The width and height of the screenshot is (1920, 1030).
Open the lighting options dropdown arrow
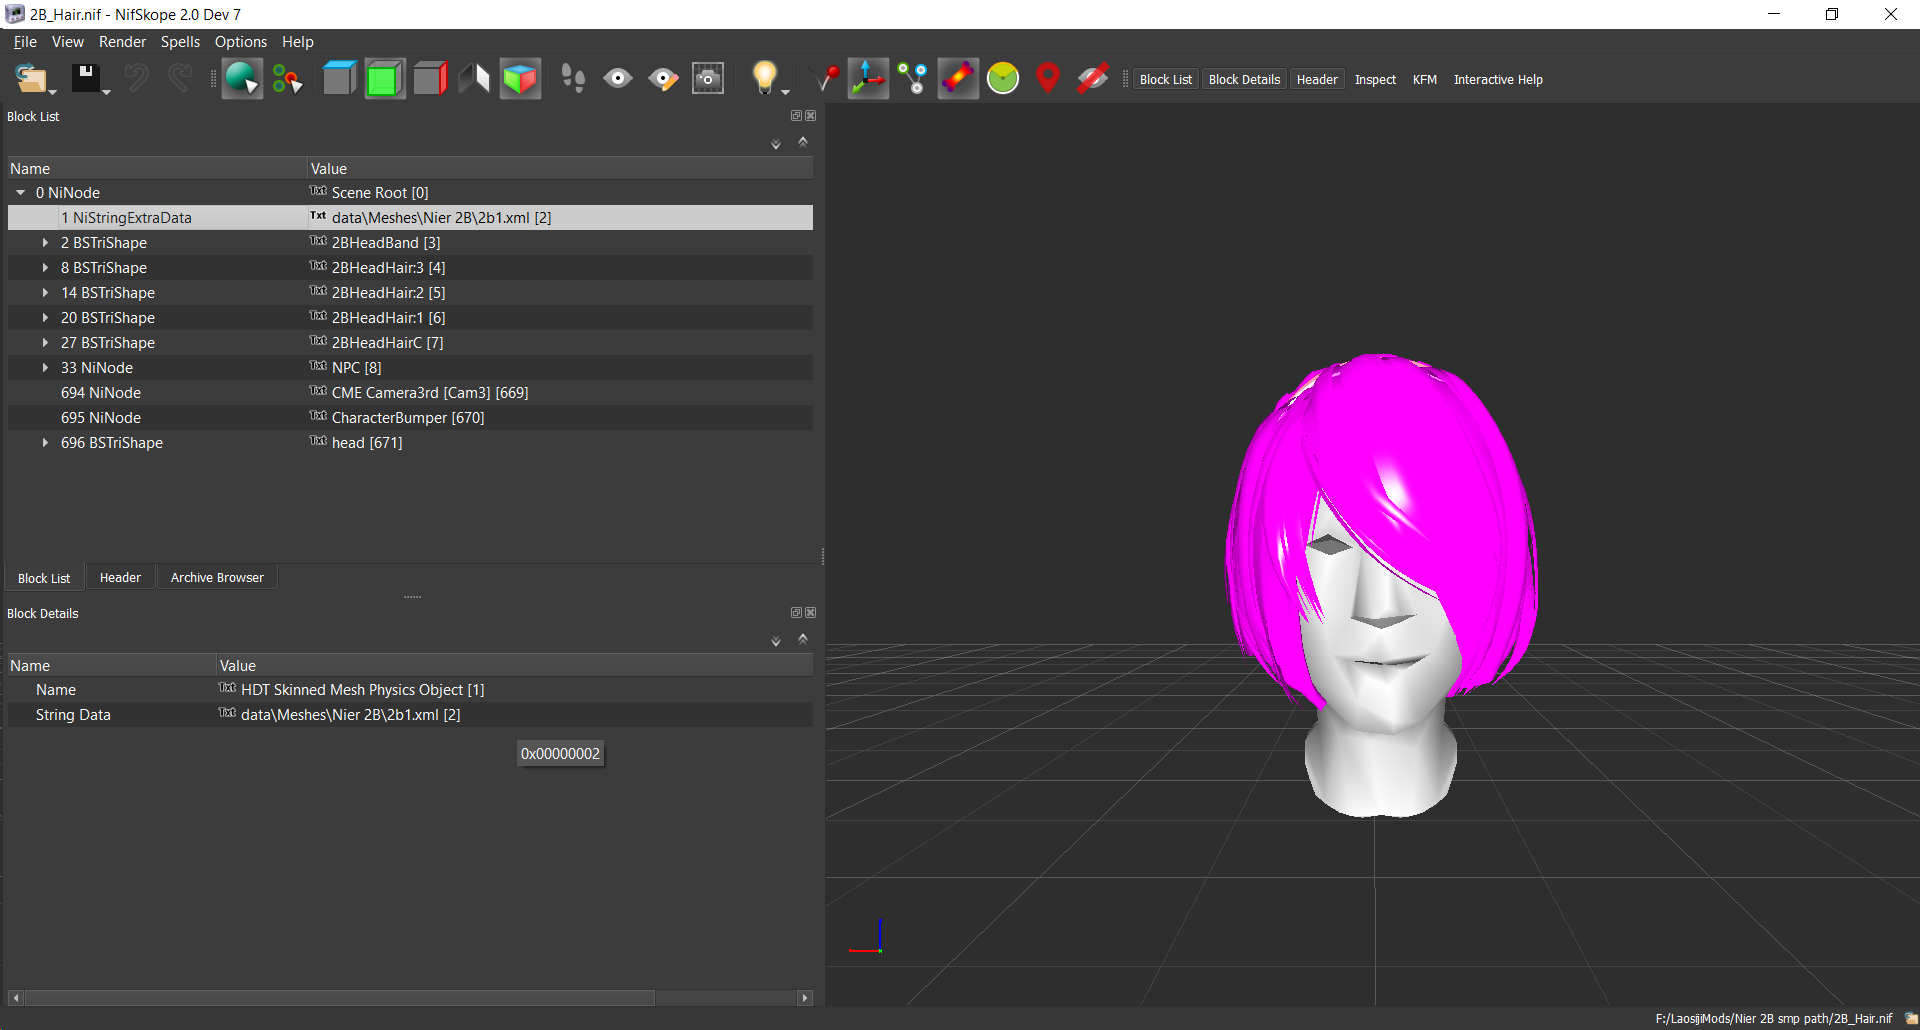(x=785, y=91)
